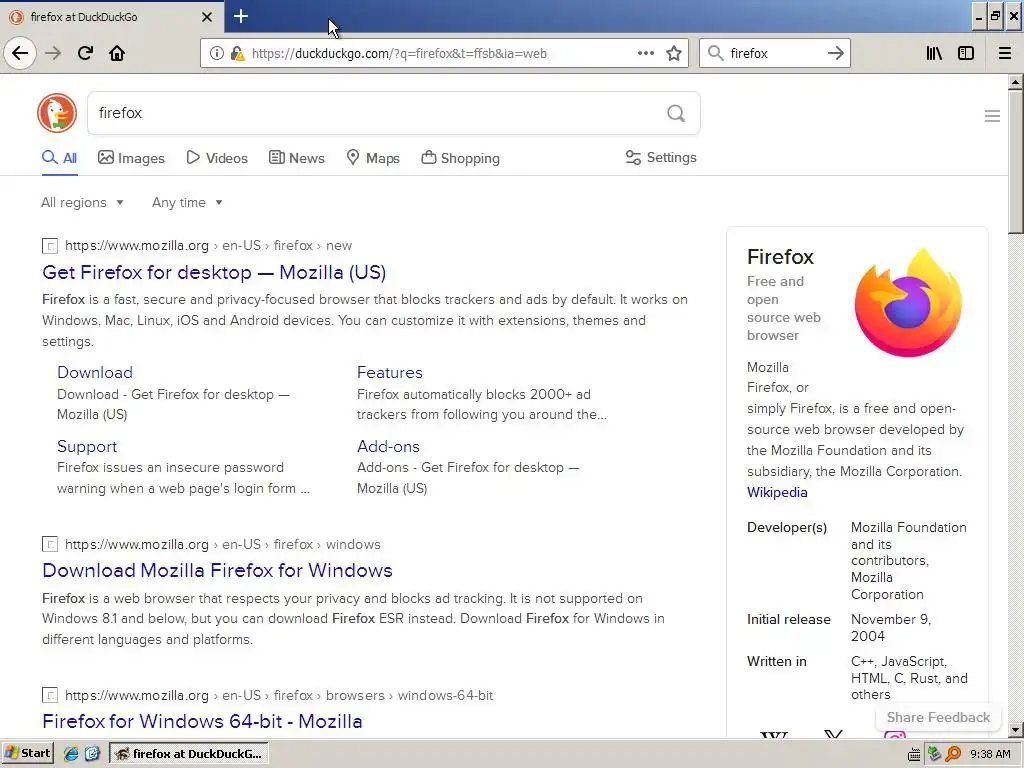Show site information icon in address bar
The image size is (1024, 768).
click(x=216, y=54)
